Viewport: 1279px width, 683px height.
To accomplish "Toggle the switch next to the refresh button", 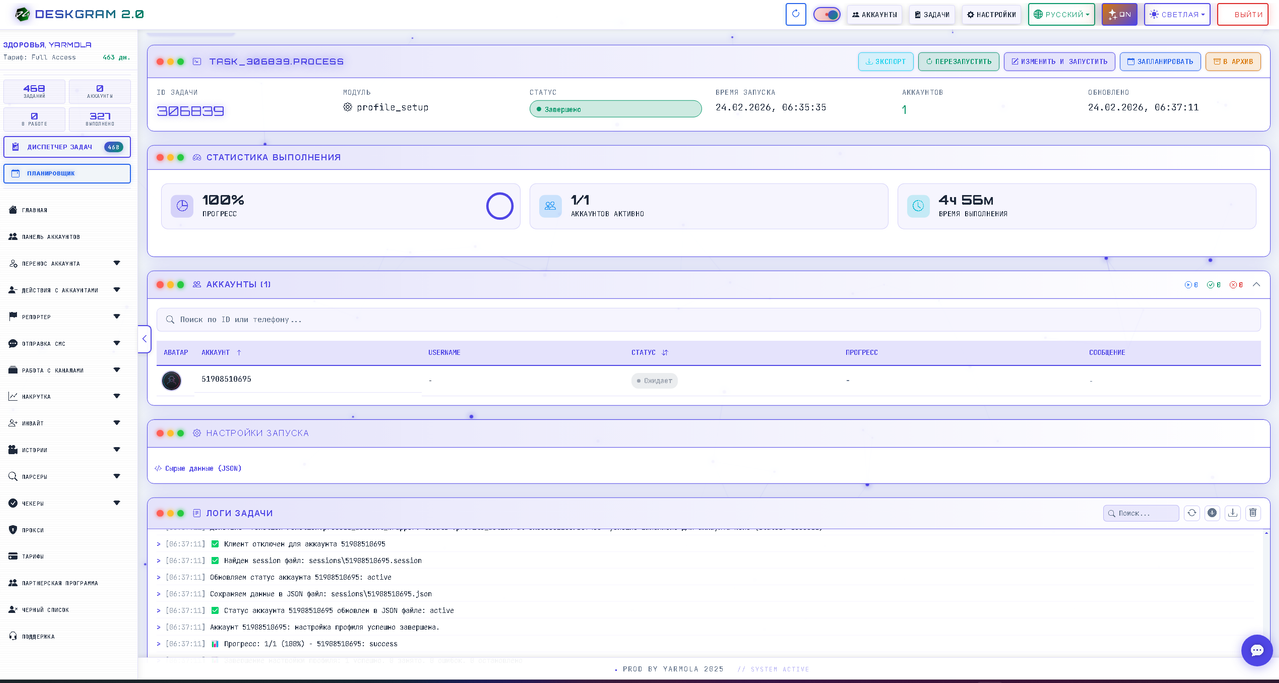I will tap(826, 15).
